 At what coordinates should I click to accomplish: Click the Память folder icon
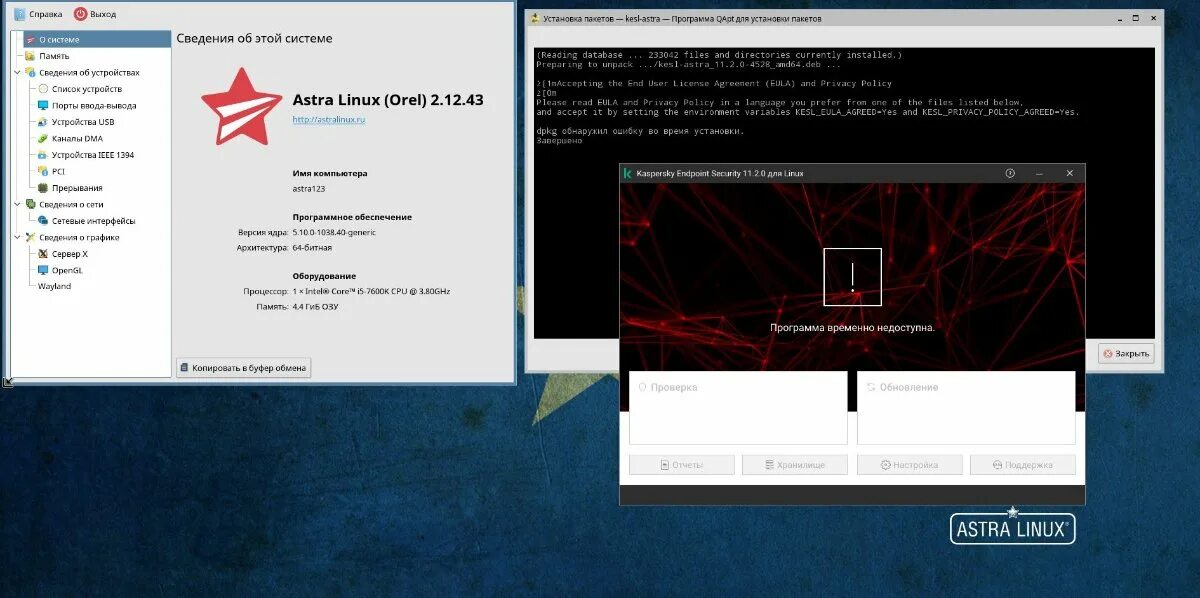click(x=30, y=56)
